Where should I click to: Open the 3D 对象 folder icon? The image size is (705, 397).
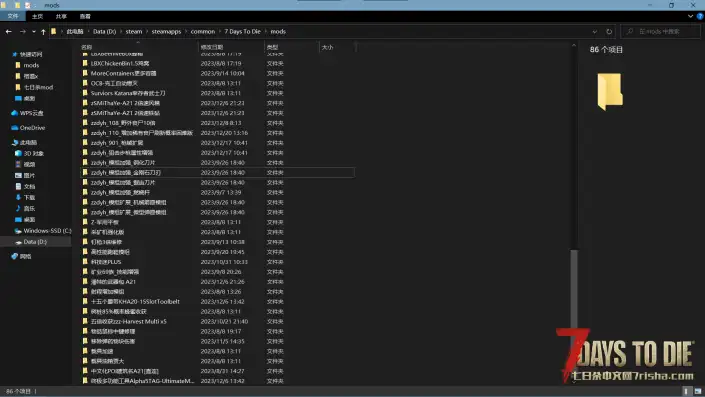(18, 153)
